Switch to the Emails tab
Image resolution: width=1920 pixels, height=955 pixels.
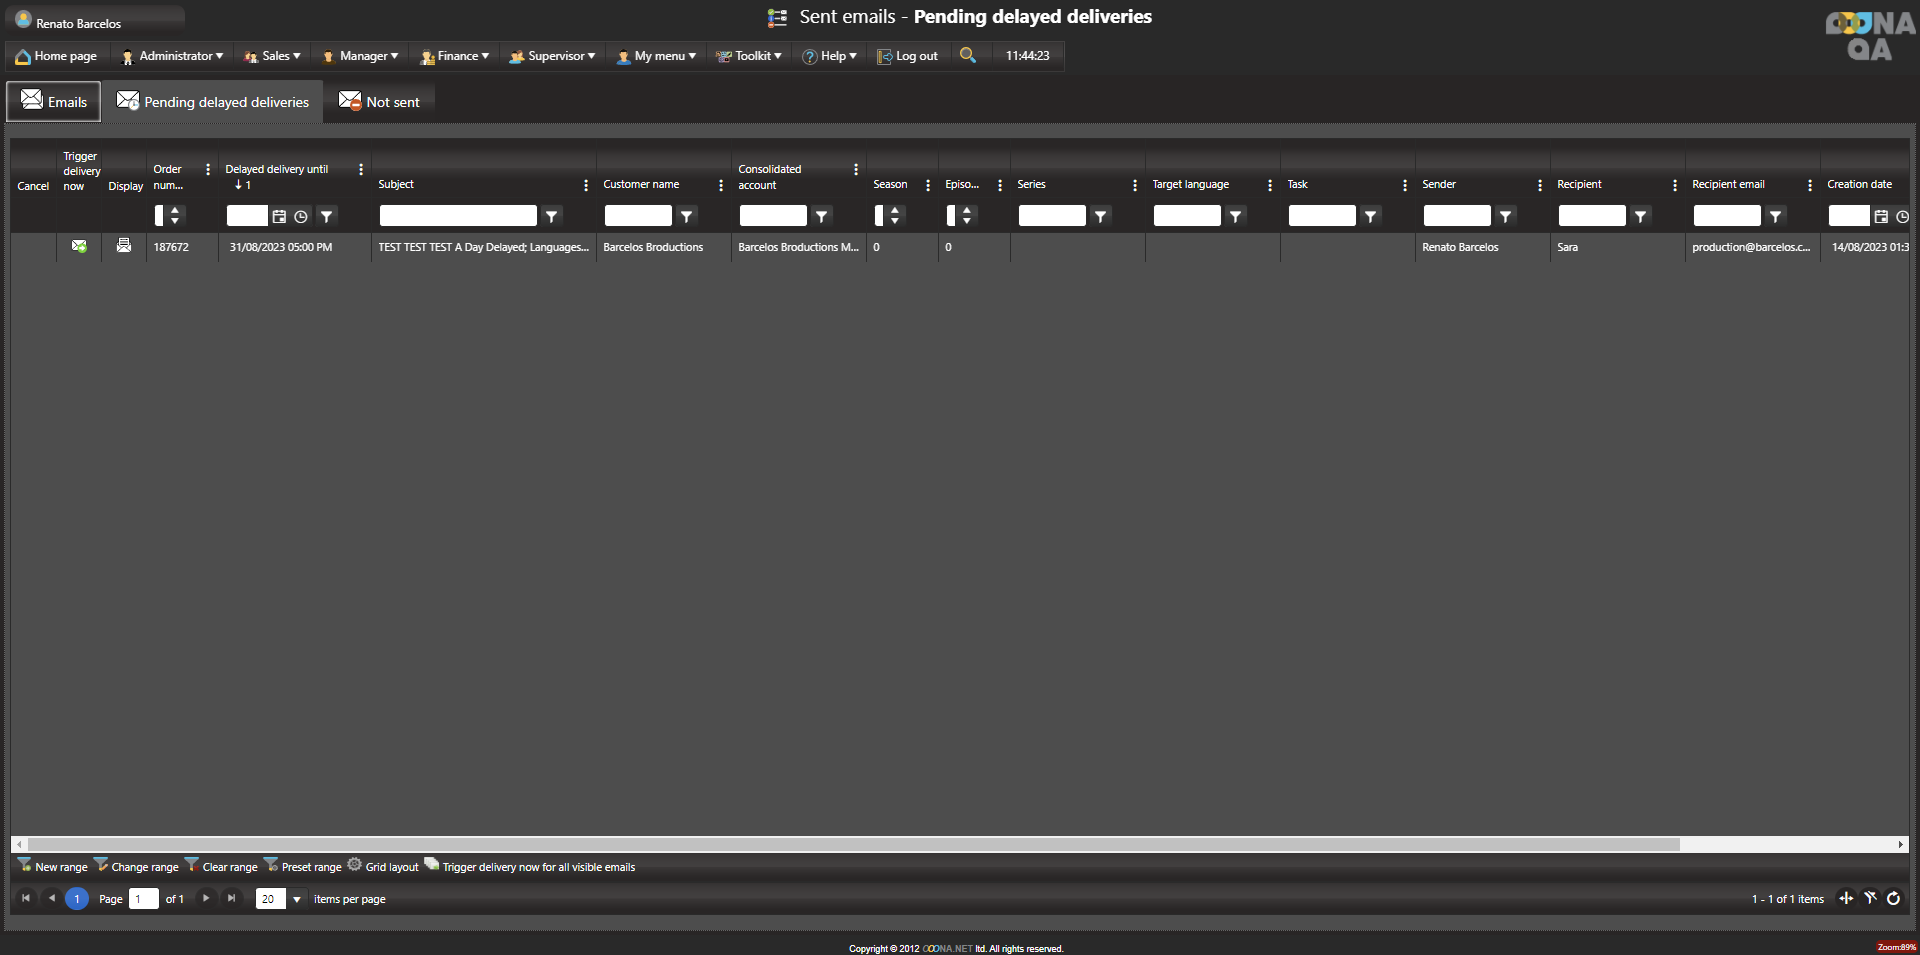tap(54, 102)
